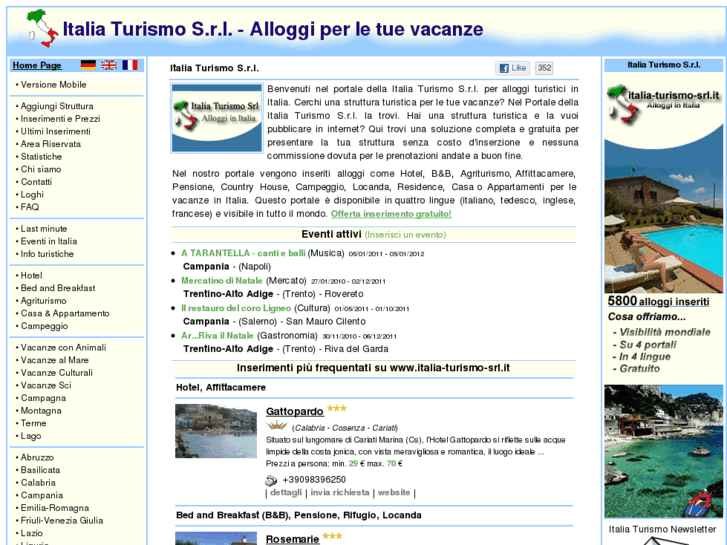Screen dimensions: 727x545
Task: Open the Gattopardo hotel photo thumbnail
Action: (x=216, y=431)
